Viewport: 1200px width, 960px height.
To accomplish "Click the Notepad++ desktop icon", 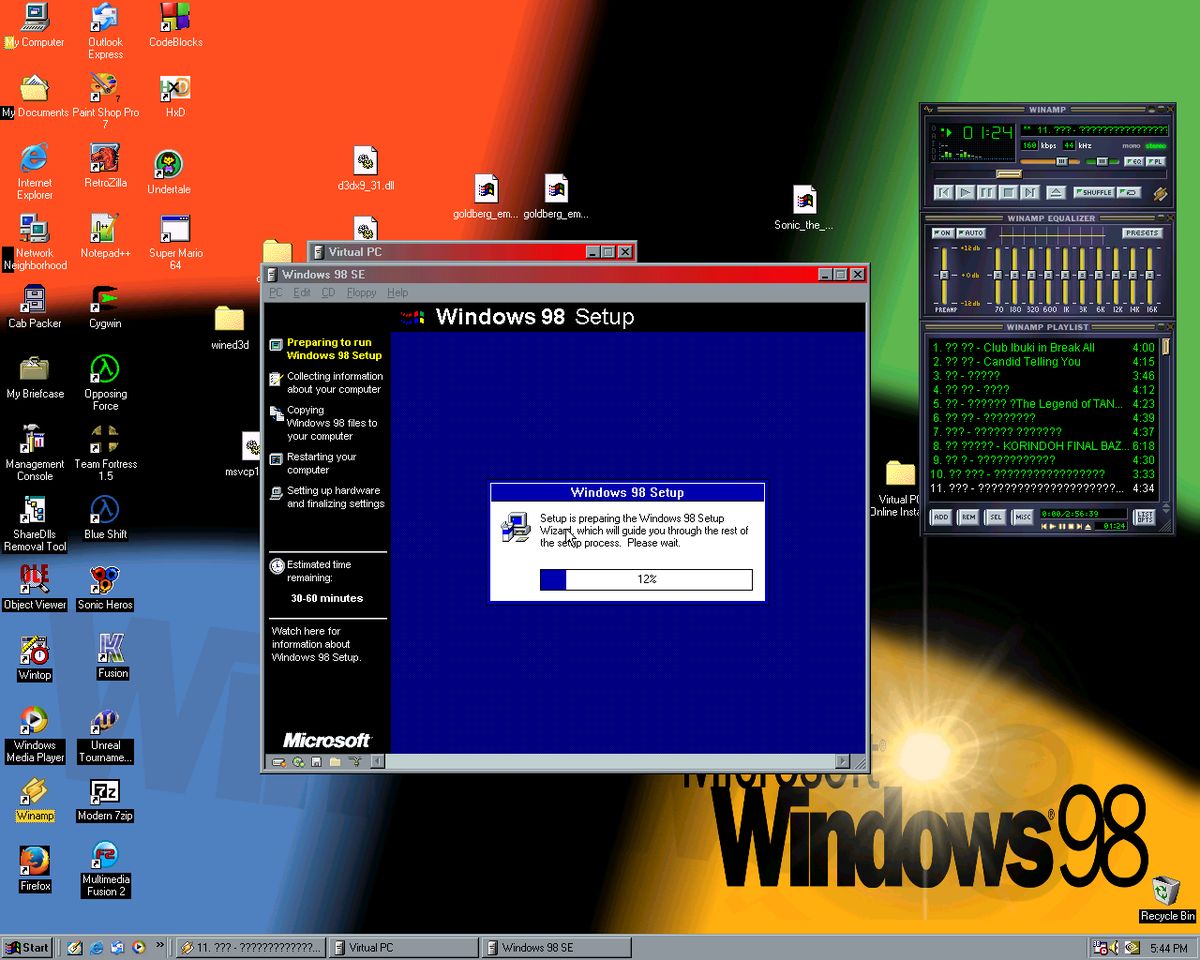I will point(105,230).
